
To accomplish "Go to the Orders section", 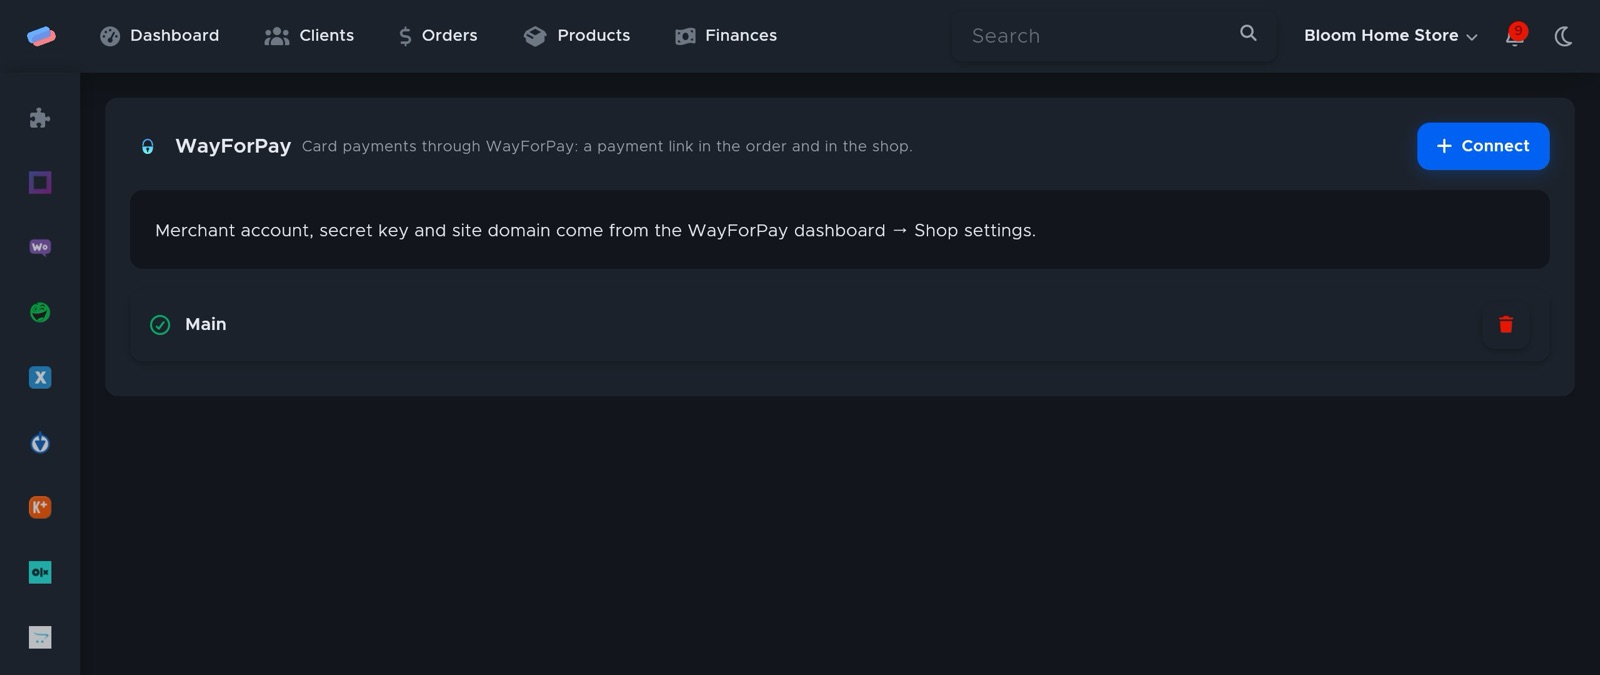I will [x=438, y=36].
